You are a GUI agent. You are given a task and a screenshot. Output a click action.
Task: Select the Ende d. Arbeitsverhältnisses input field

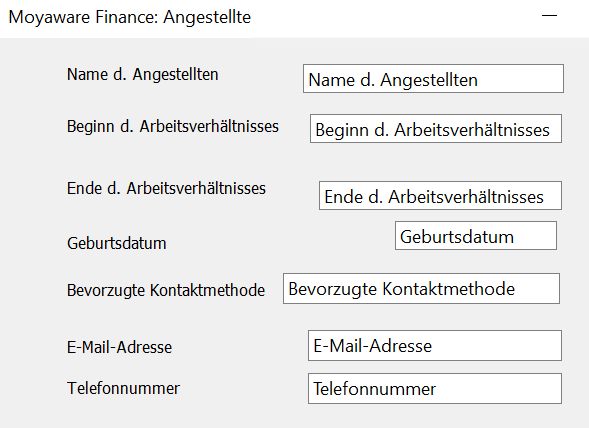tap(440, 195)
